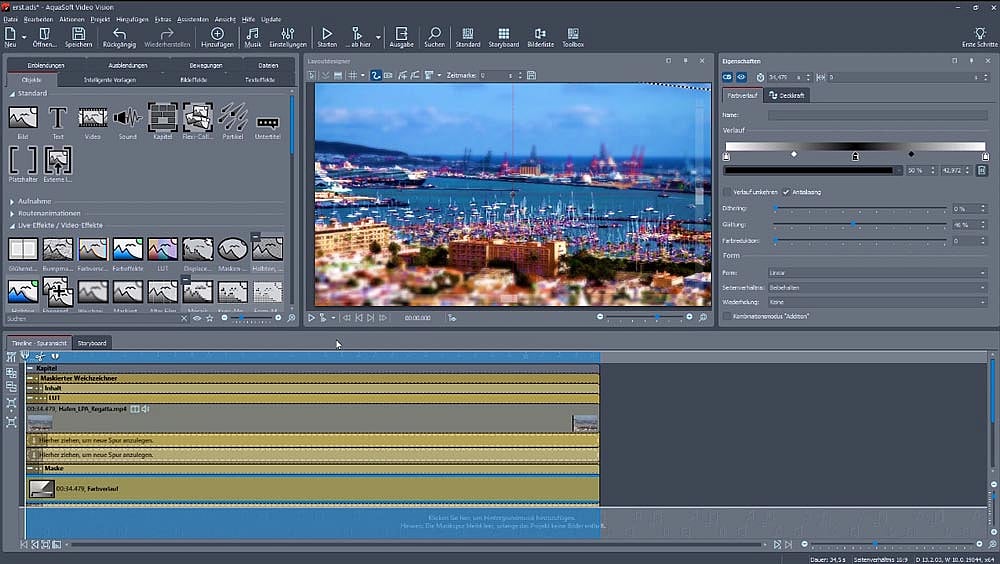Enable the Verlauf umkehren checkbox
This screenshot has height=564, width=1000.
[x=727, y=192]
